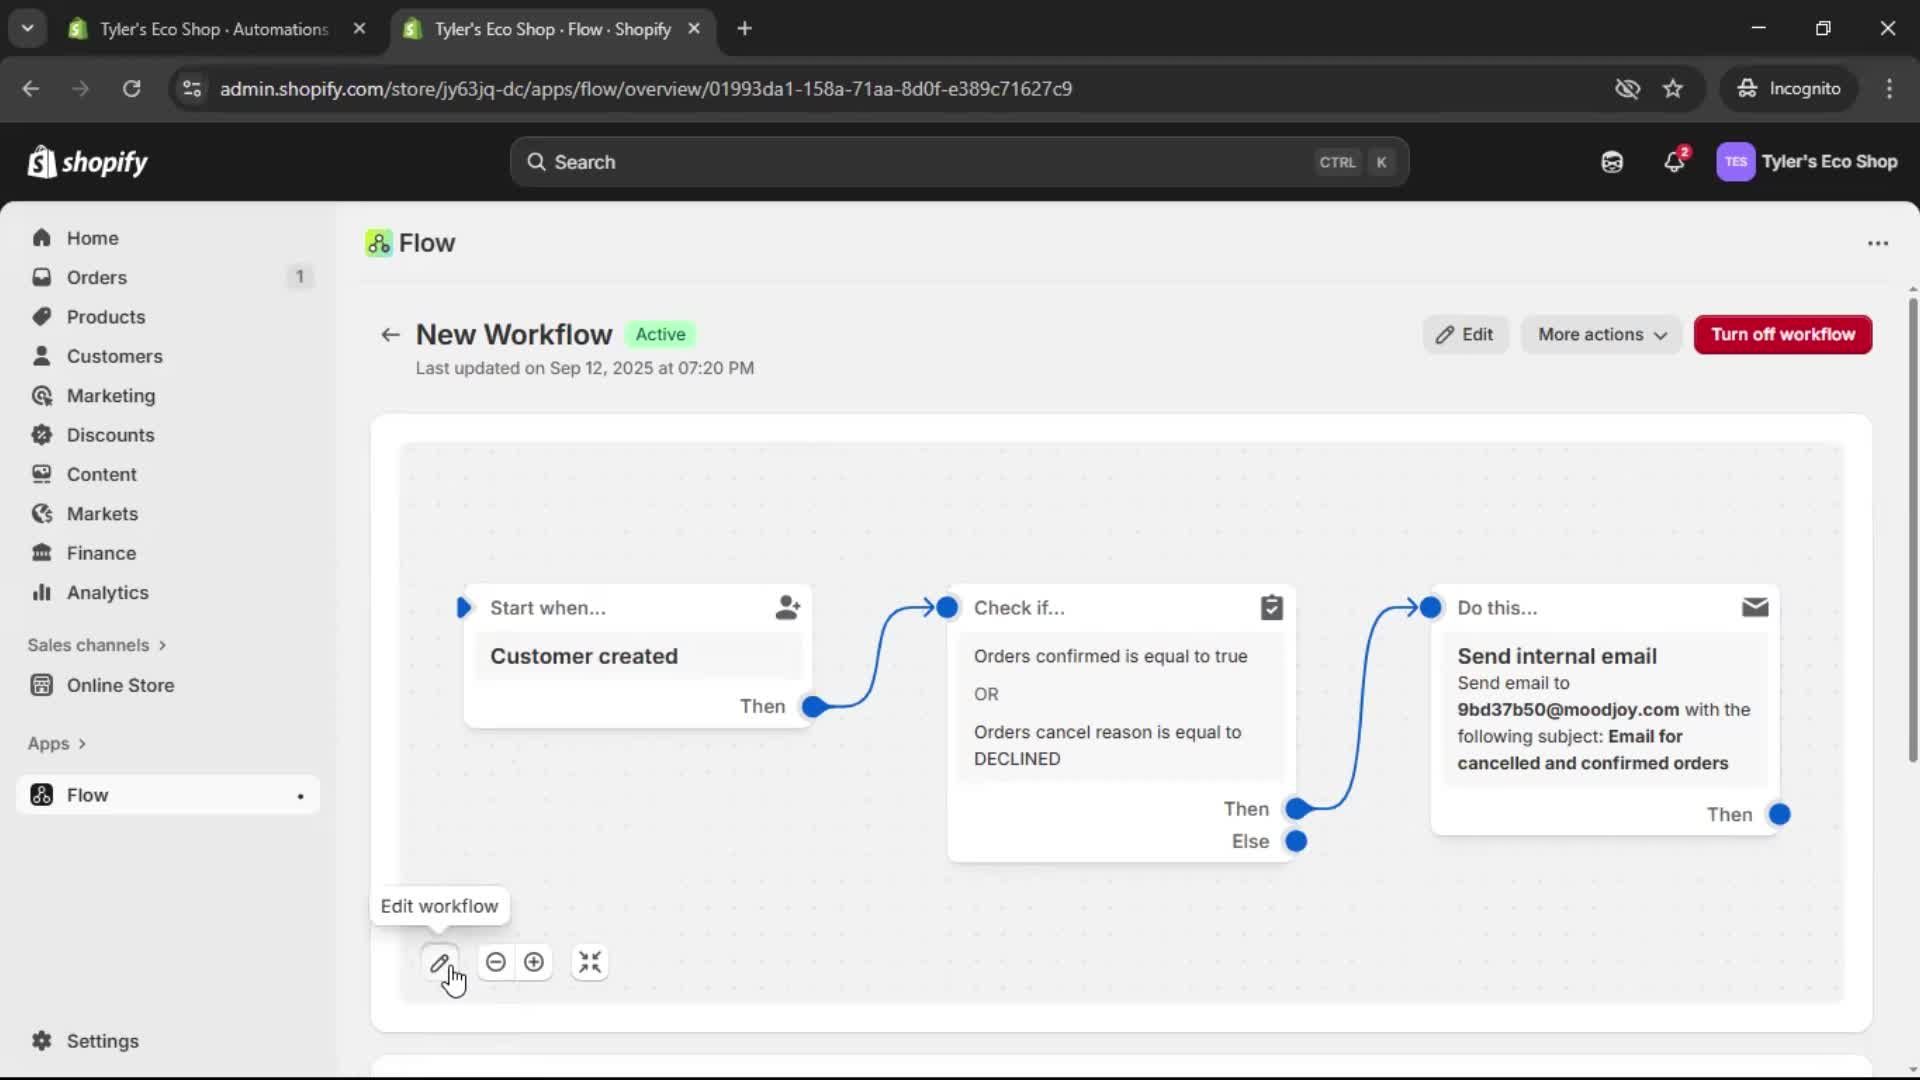Go back using the workflow back arrow
1920x1080 pixels.
click(x=389, y=334)
